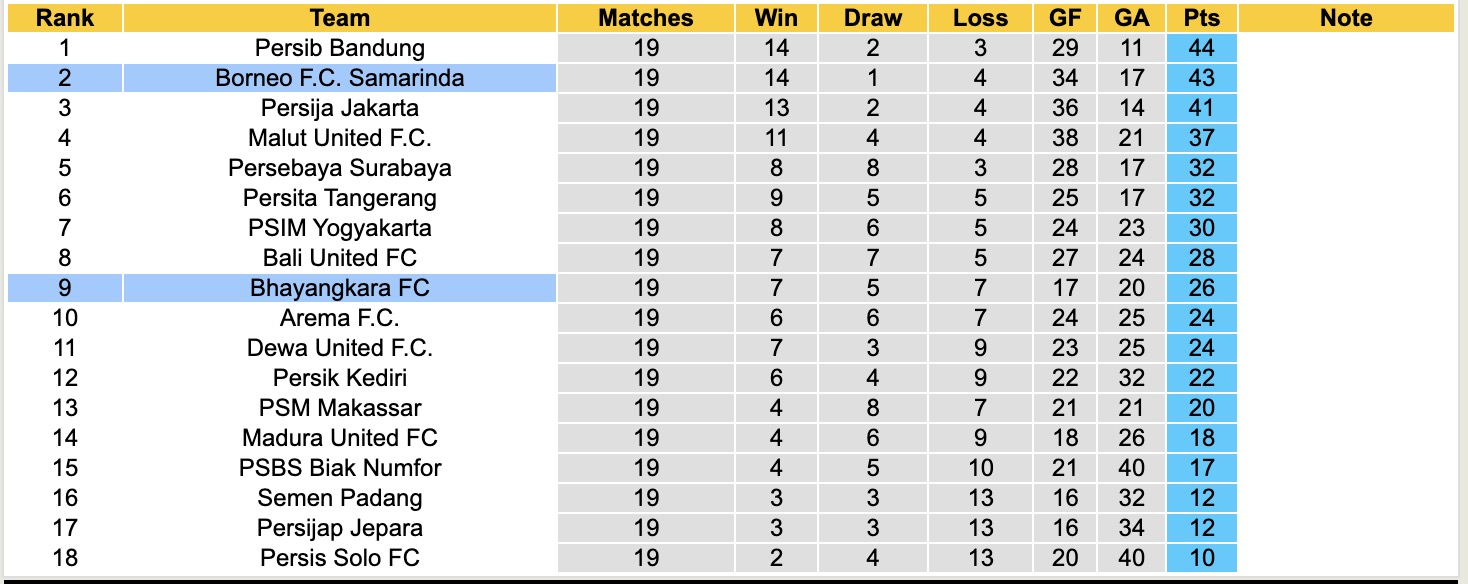Select the Draw column header

(x=873, y=18)
